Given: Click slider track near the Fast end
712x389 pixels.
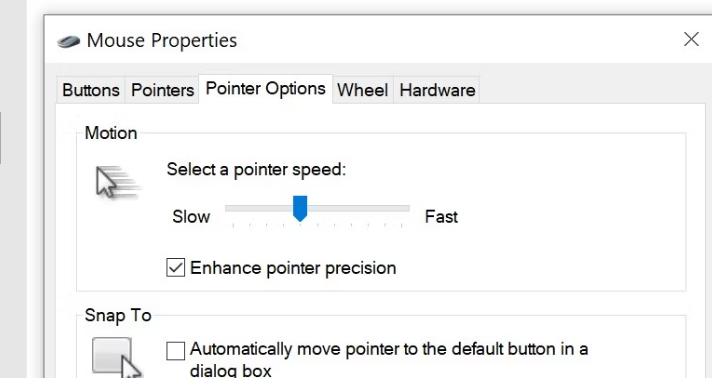Looking at the screenshot, I should point(395,208).
